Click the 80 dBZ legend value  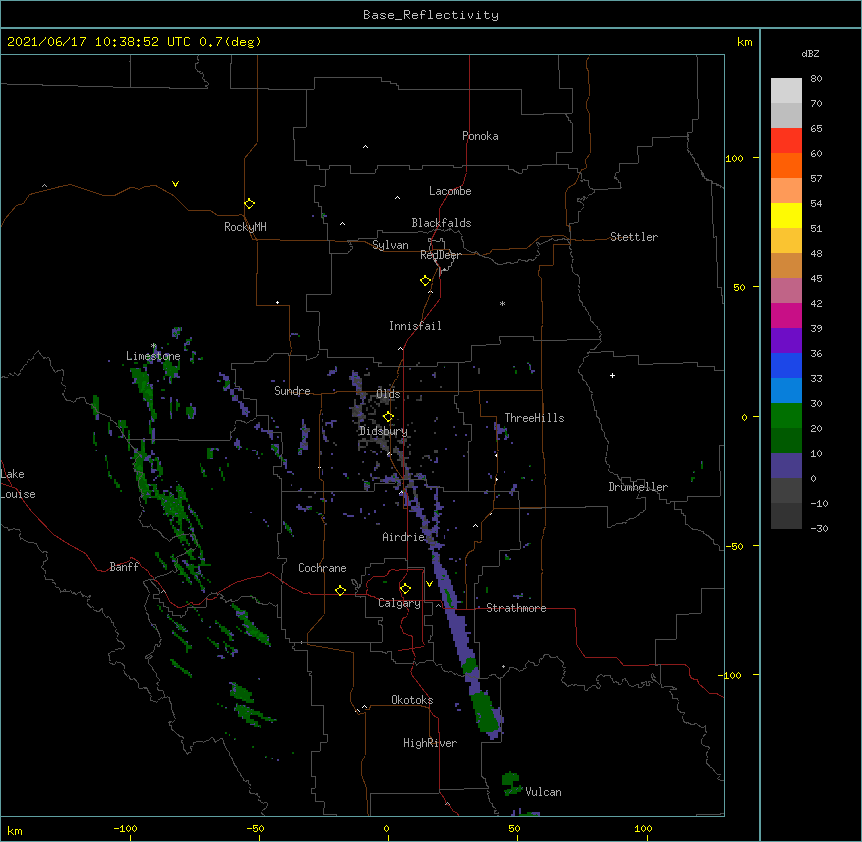click(816, 79)
